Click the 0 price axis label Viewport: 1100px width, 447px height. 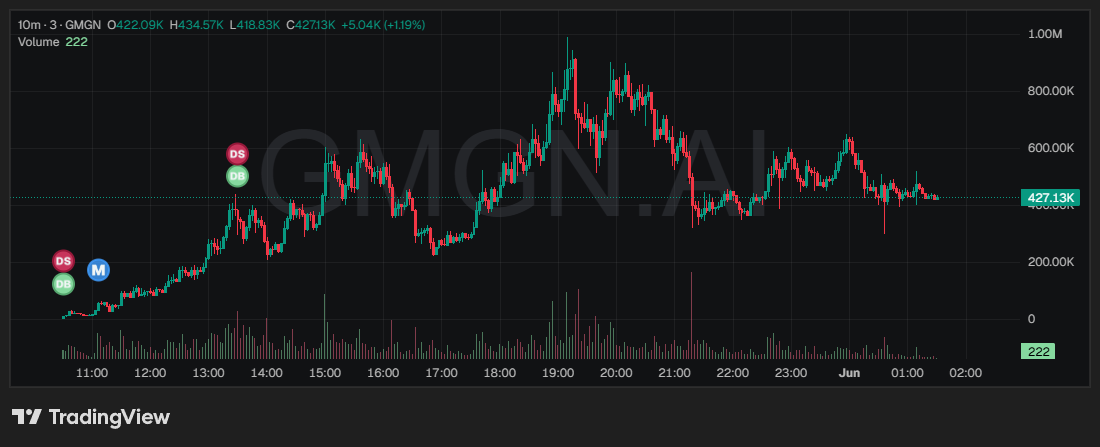1031,319
